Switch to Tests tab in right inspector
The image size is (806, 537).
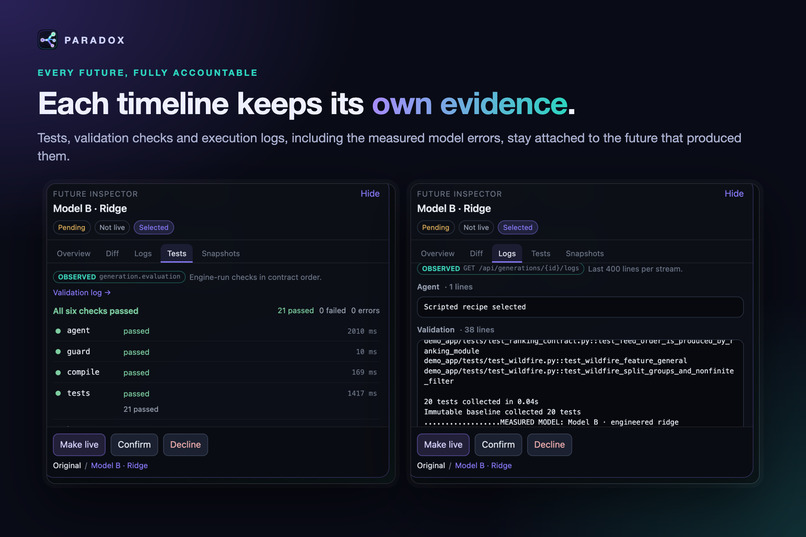tap(540, 253)
